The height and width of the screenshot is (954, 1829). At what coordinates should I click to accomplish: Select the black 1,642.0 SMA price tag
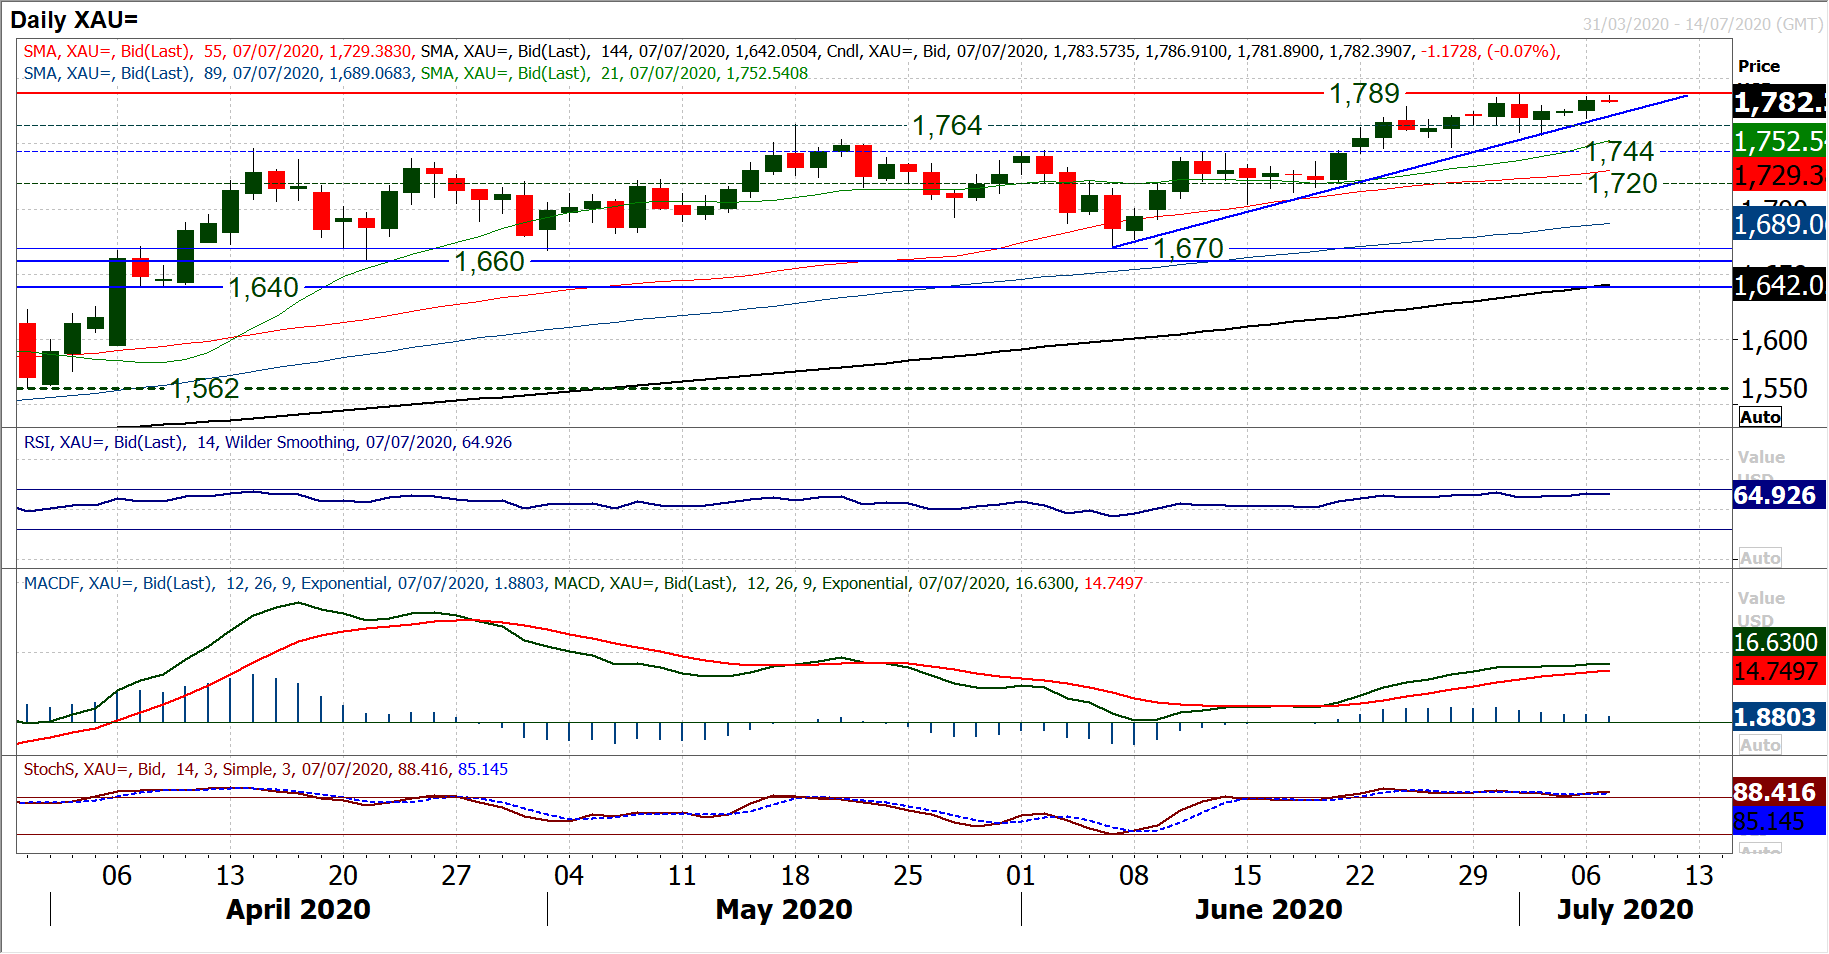pos(1780,286)
